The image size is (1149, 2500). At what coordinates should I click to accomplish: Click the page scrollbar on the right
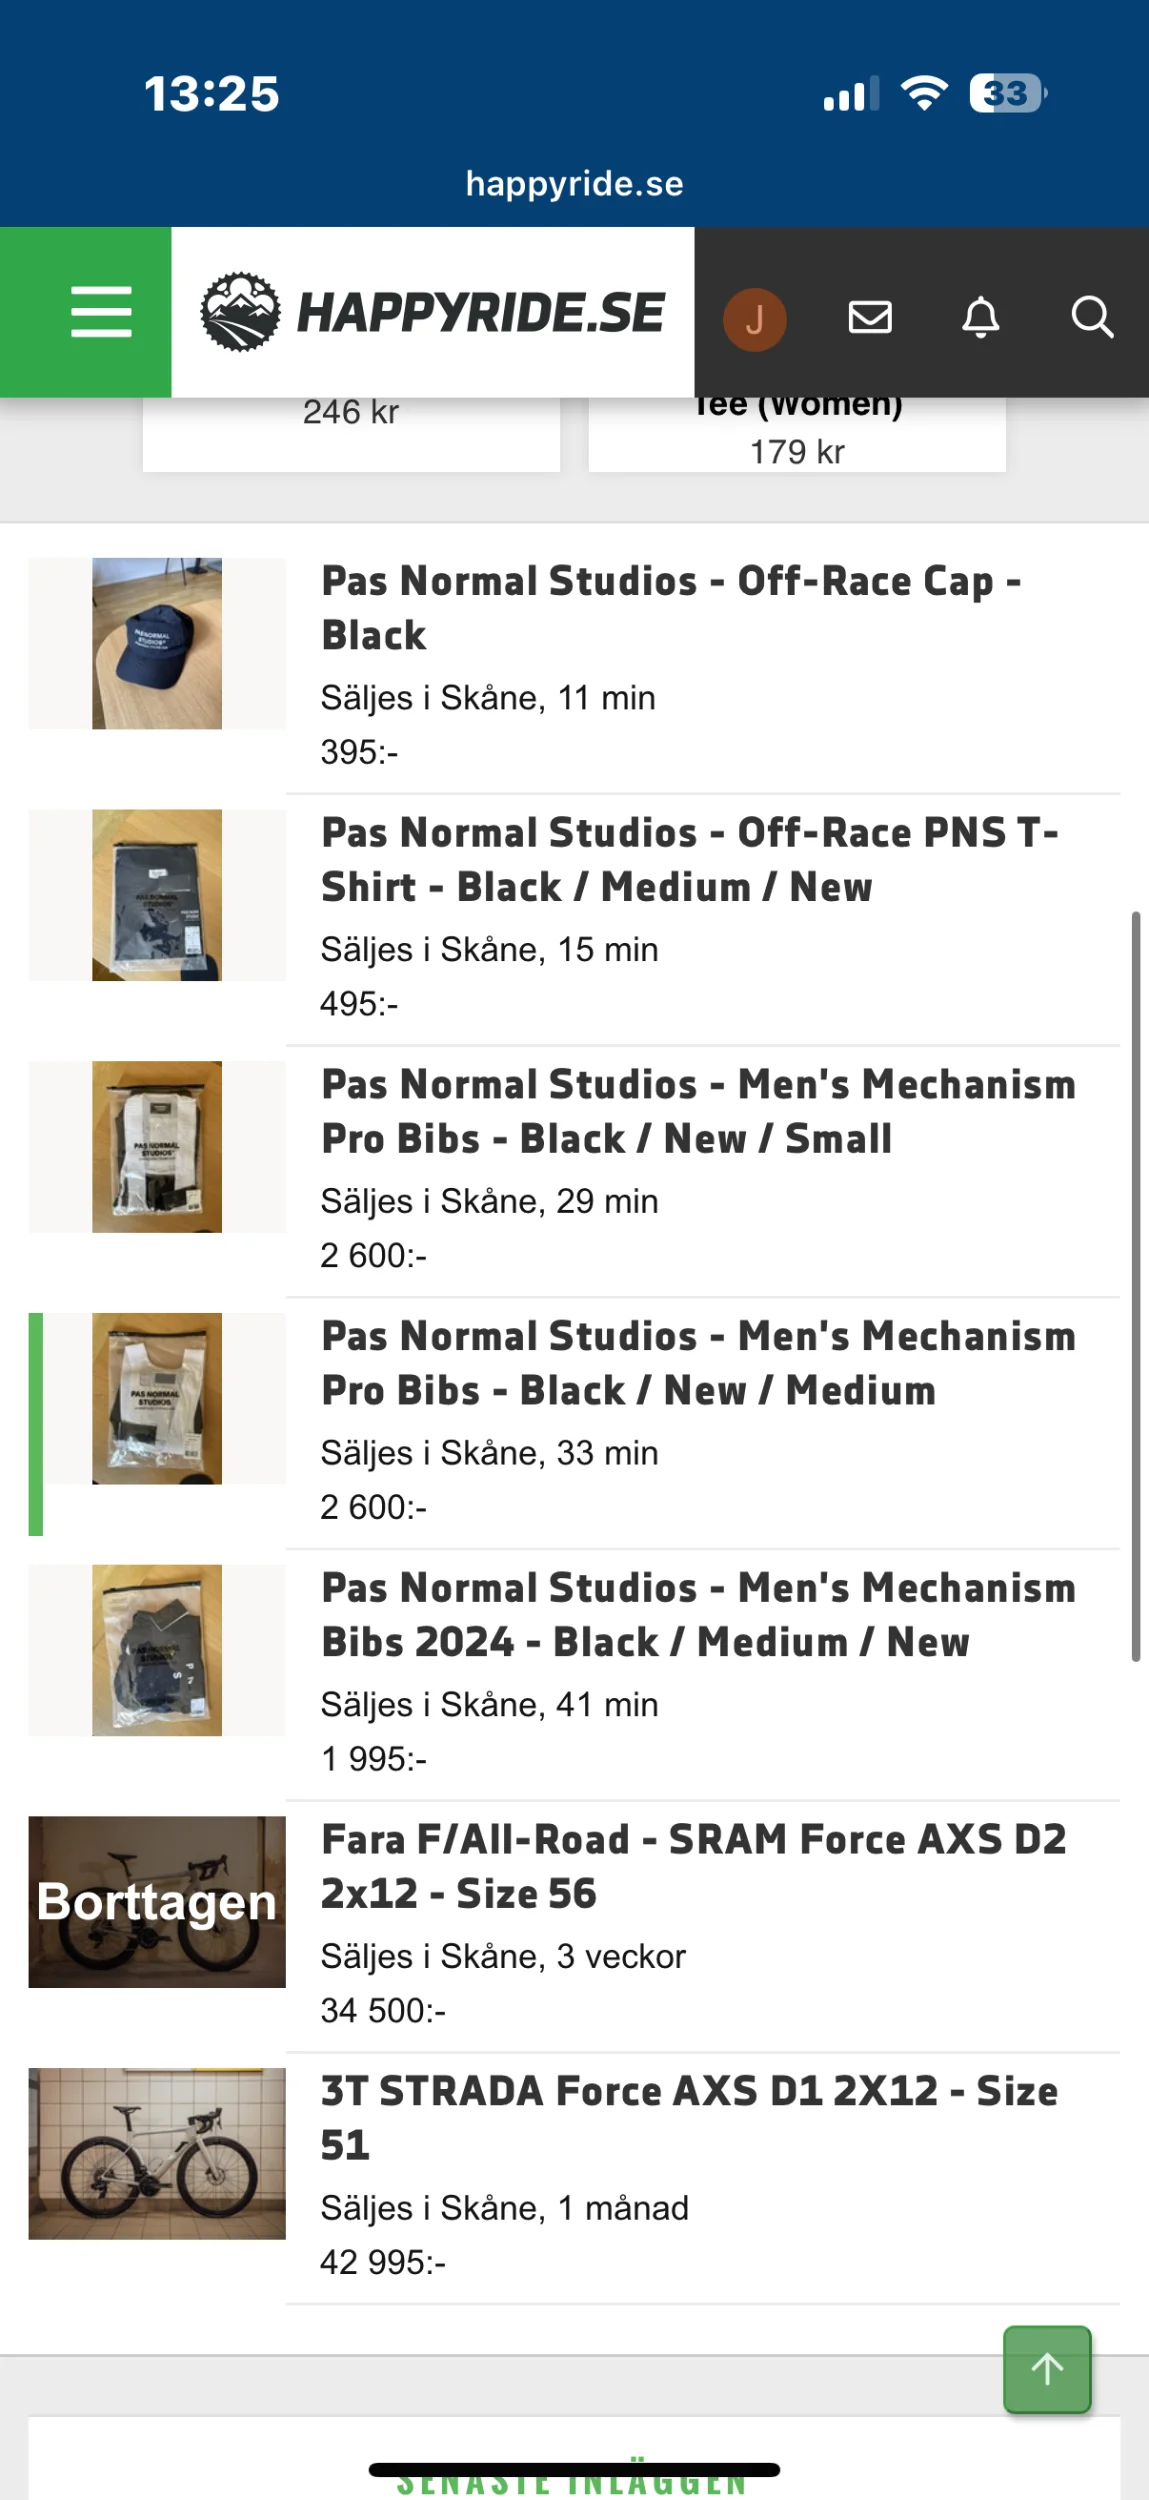(x=1135, y=1285)
